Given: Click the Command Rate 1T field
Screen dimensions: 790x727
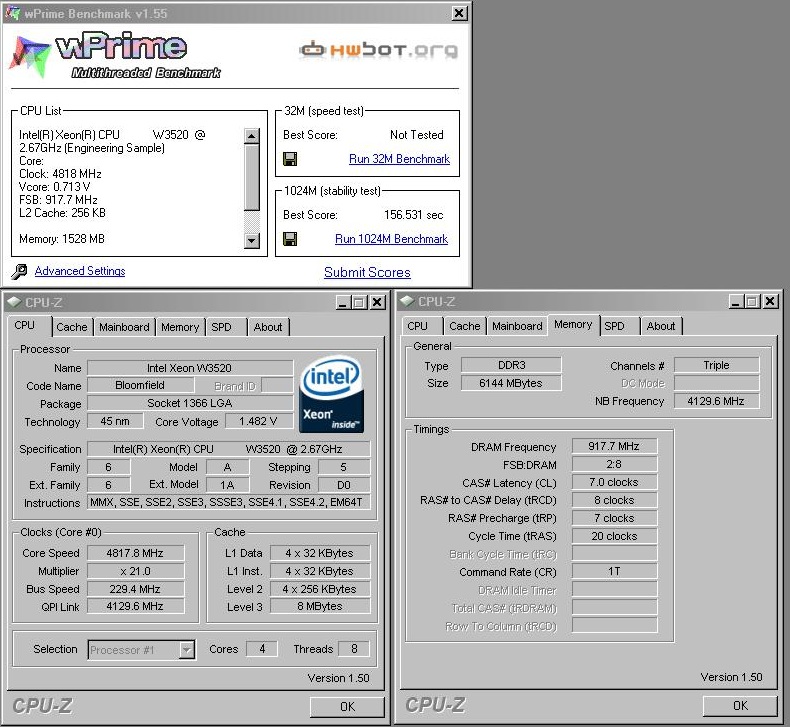Looking at the screenshot, I should click(x=614, y=571).
